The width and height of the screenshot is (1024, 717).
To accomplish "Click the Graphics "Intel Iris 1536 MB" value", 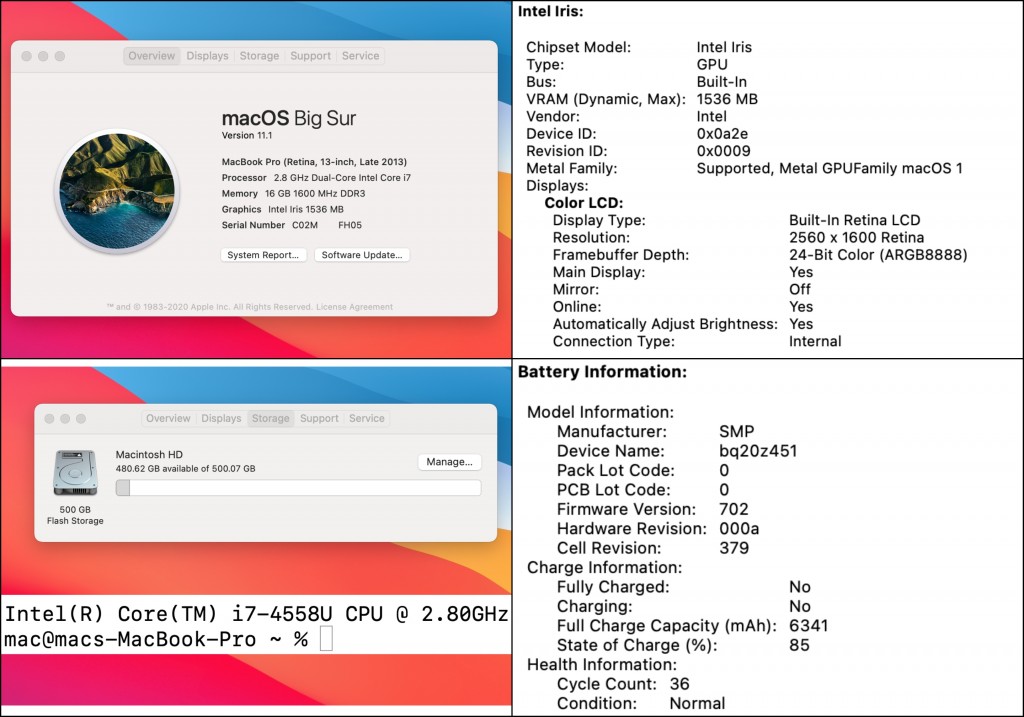I will [x=306, y=209].
